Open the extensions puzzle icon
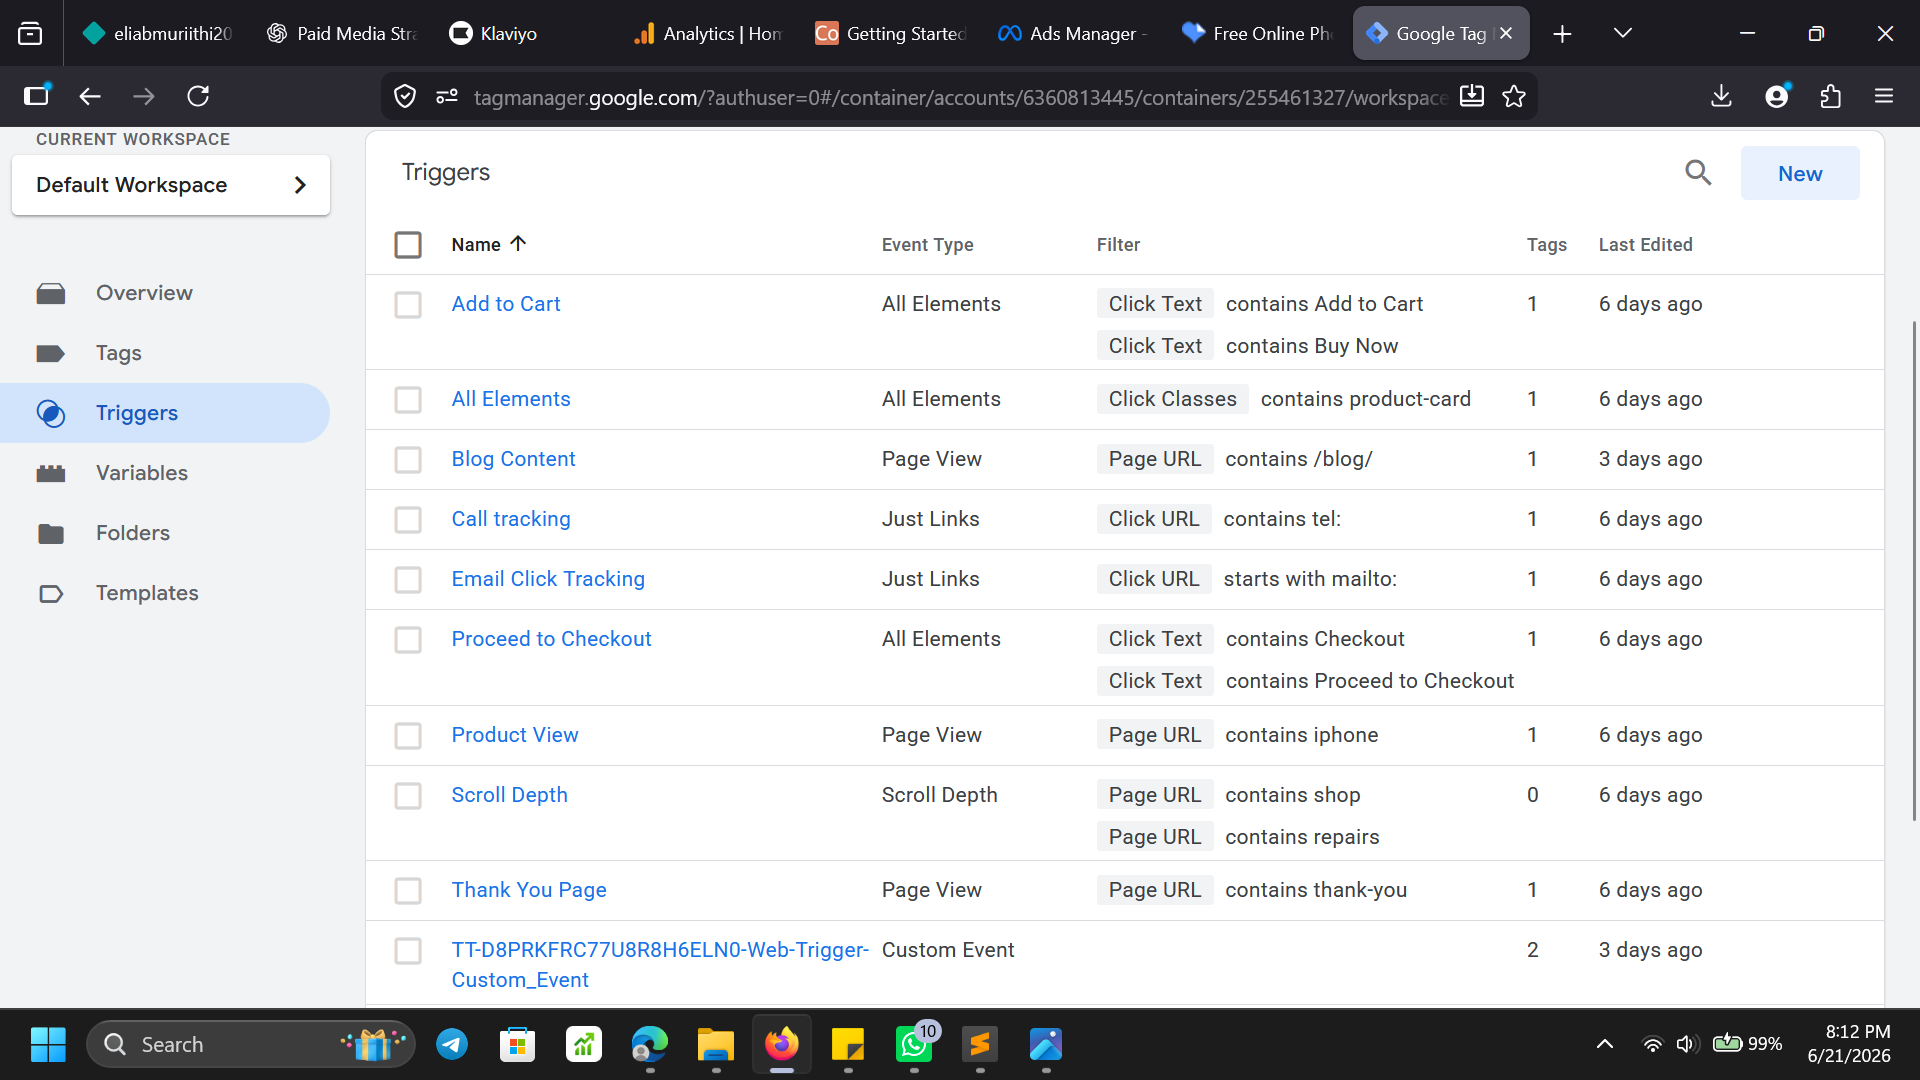The width and height of the screenshot is (1920, 1080). pos(1830,96)
